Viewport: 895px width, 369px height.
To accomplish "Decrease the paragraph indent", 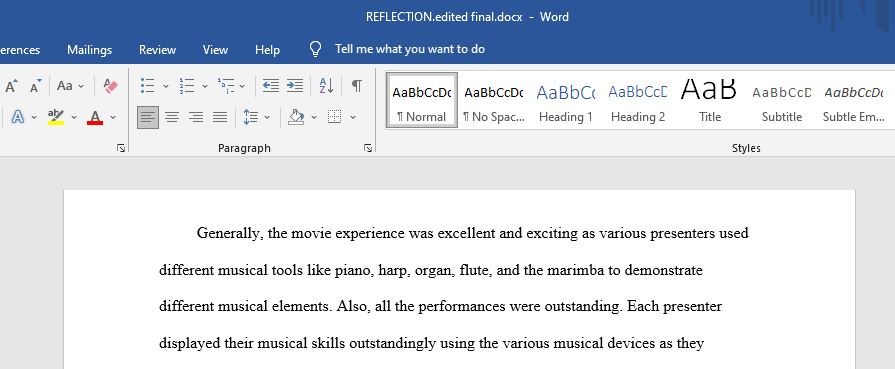I will coord(271,86).
